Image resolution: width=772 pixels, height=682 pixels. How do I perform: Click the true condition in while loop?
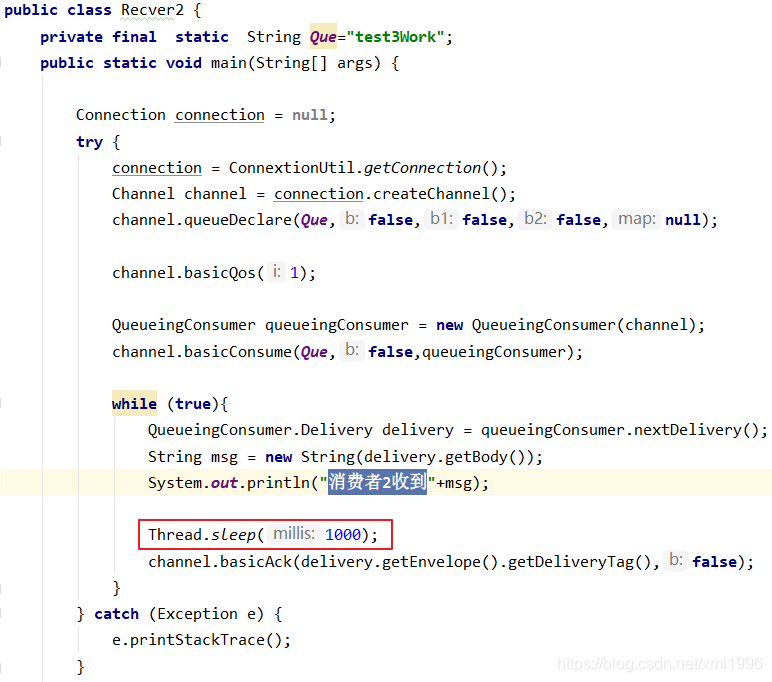point(193,404)
